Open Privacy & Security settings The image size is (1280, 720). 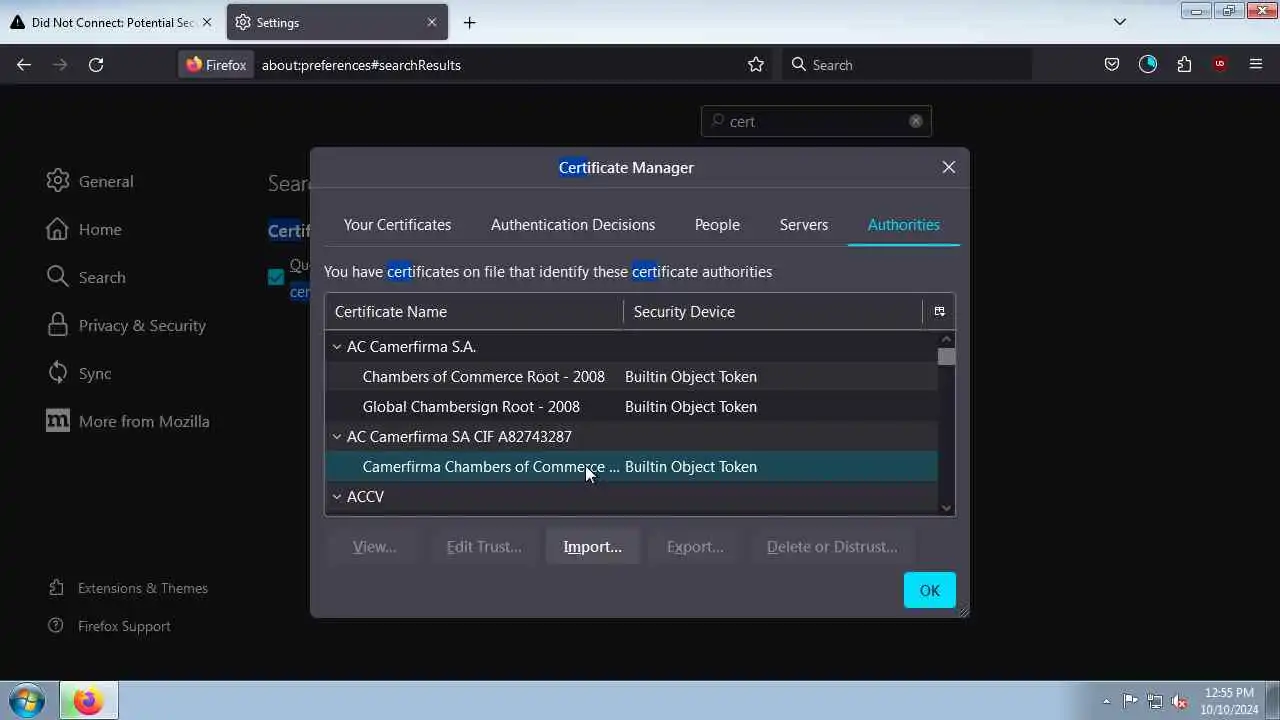click(x=126, y=325)
